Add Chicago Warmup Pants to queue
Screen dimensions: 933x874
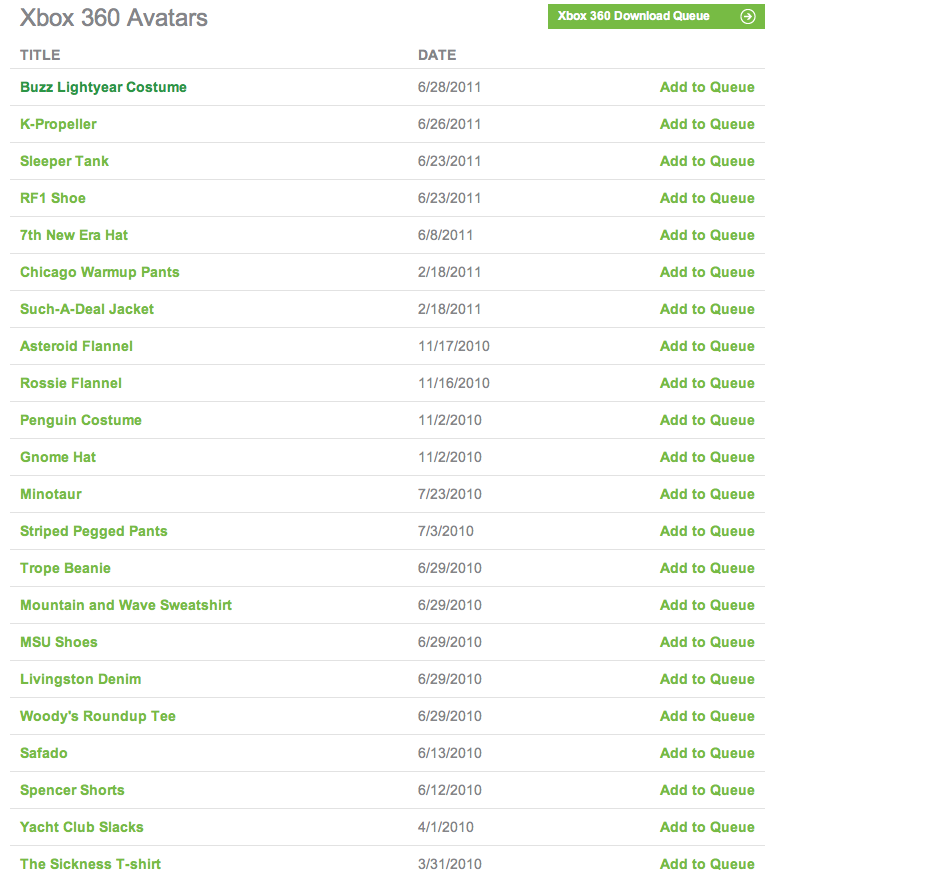[x=707, y=272]
